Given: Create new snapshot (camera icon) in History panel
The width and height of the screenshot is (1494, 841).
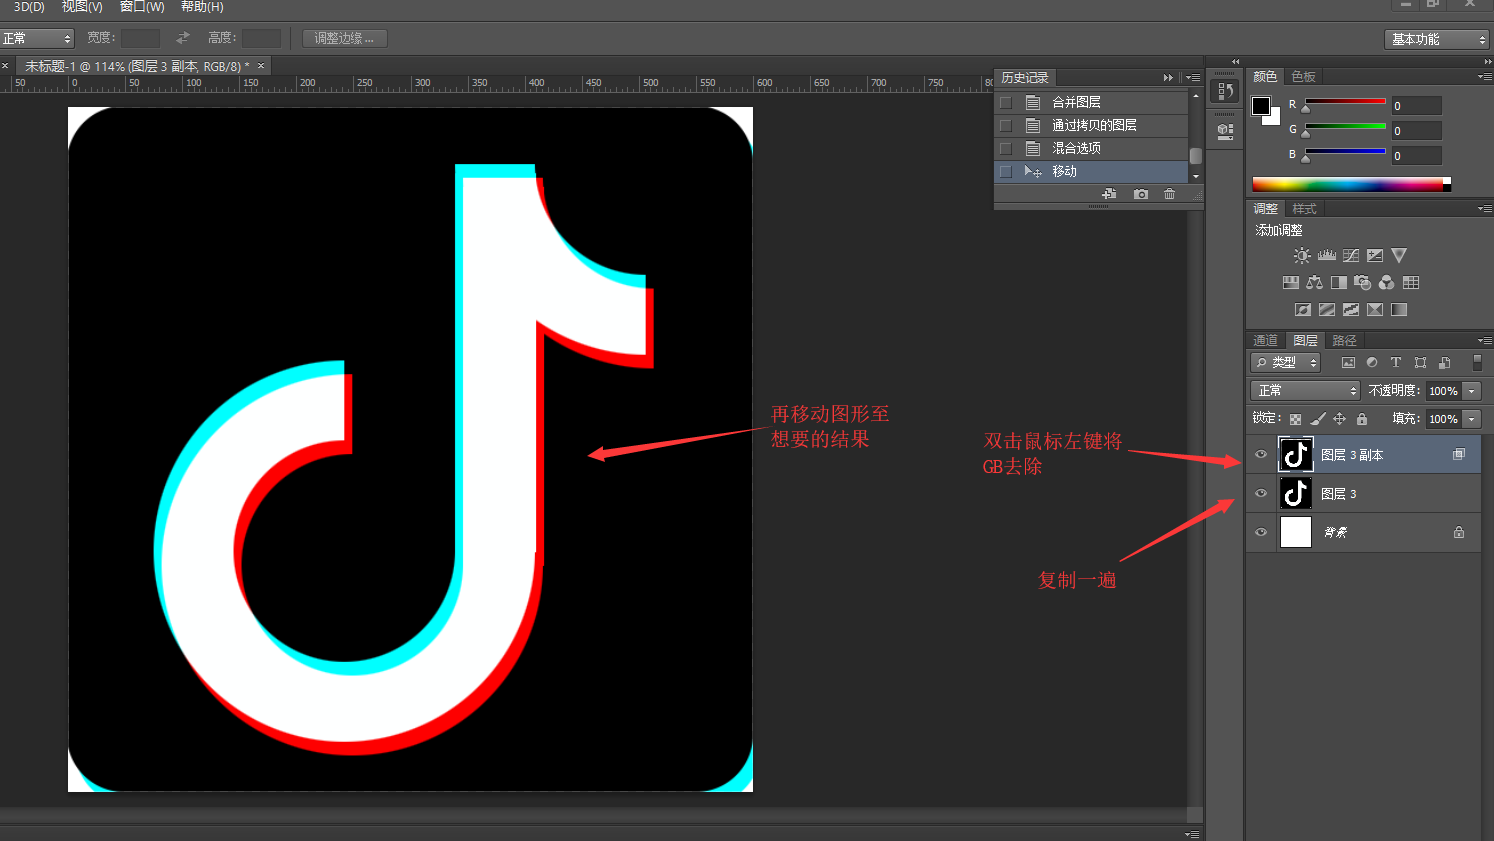Looking at the screenshot, I should 1141,194.
